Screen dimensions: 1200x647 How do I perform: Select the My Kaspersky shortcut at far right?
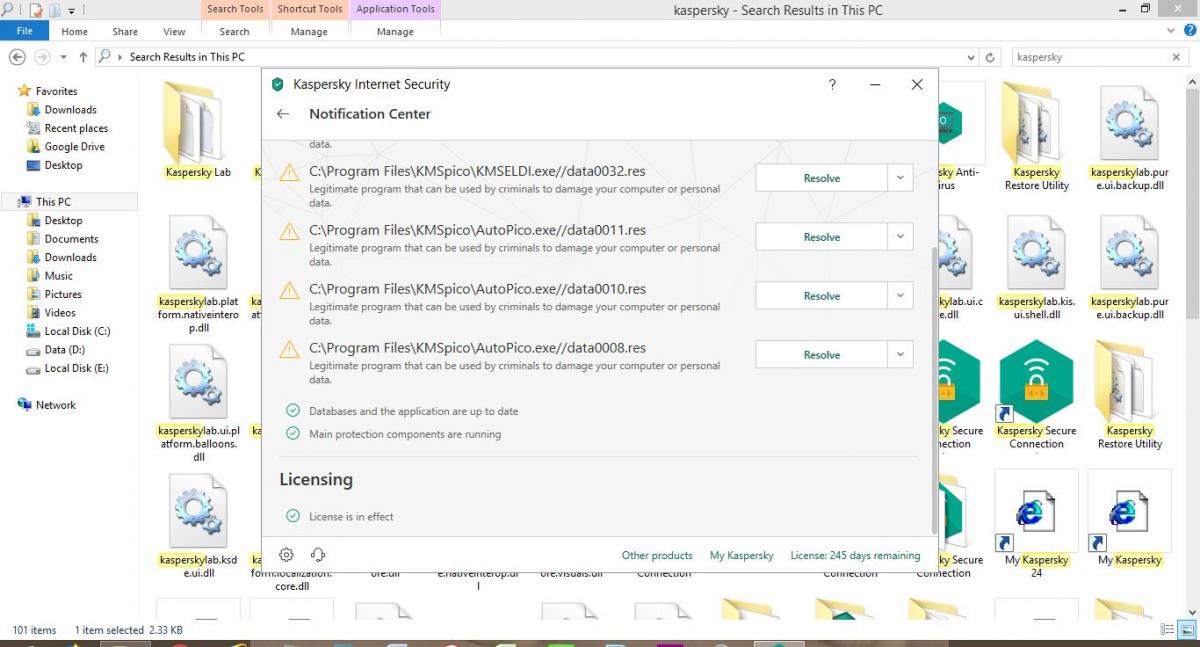tap(1129, 511)
